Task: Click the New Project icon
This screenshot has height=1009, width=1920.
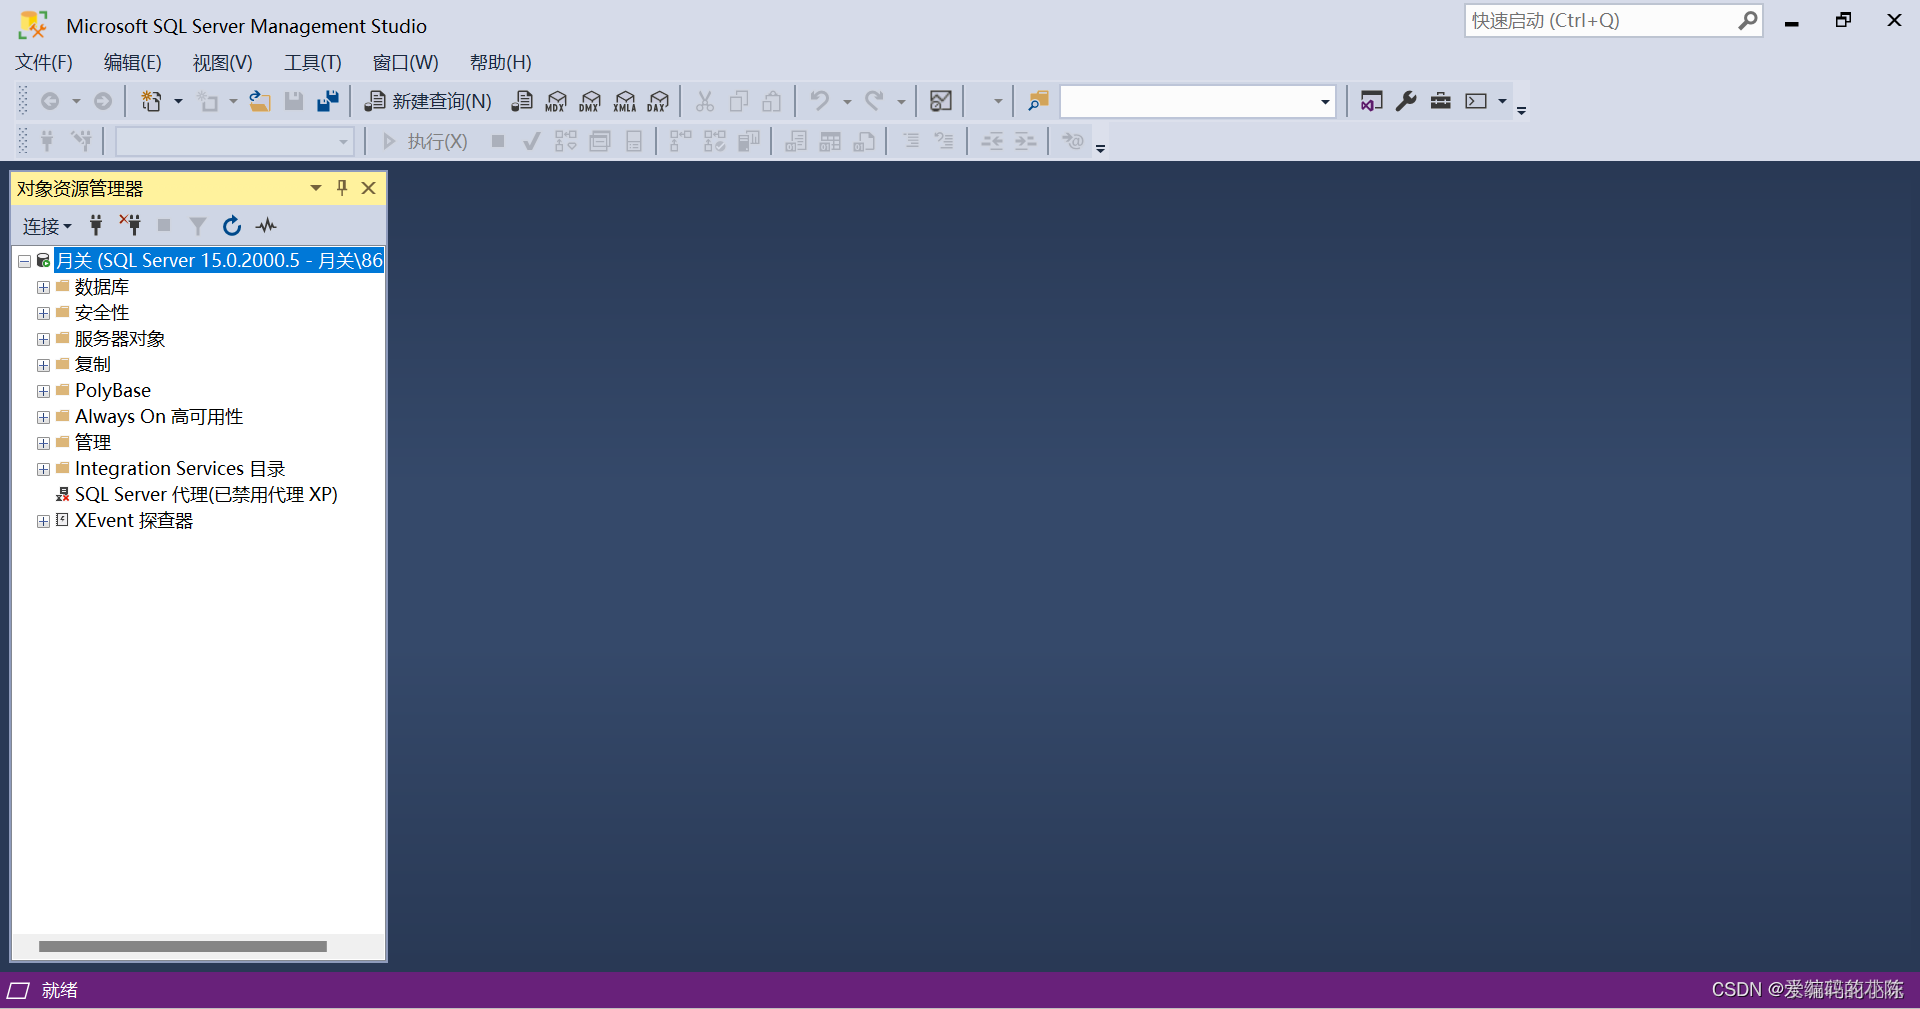Action: coord(152,101)
